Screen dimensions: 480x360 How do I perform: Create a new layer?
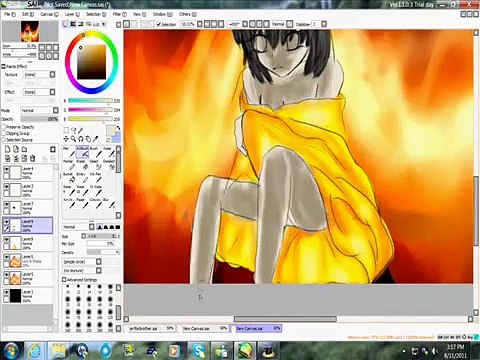pyautogui.click(x=8, y=149)
